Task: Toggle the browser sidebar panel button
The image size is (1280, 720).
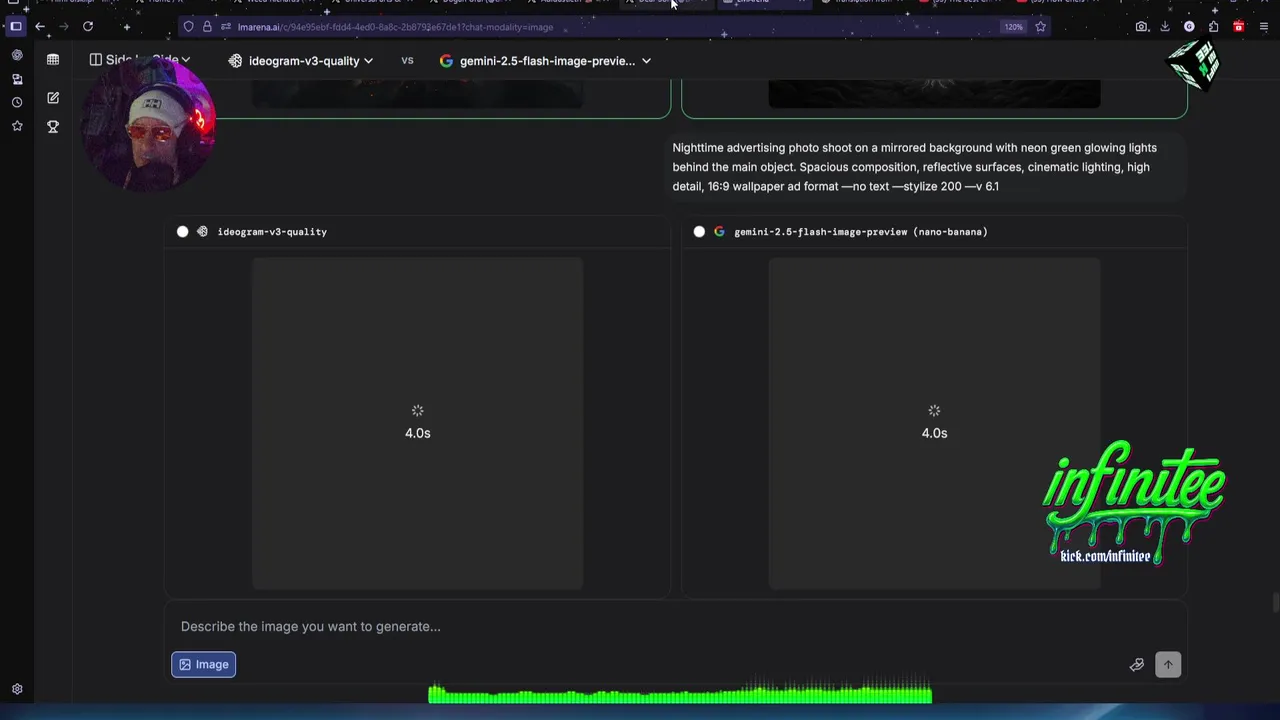Action: [16, 27]
